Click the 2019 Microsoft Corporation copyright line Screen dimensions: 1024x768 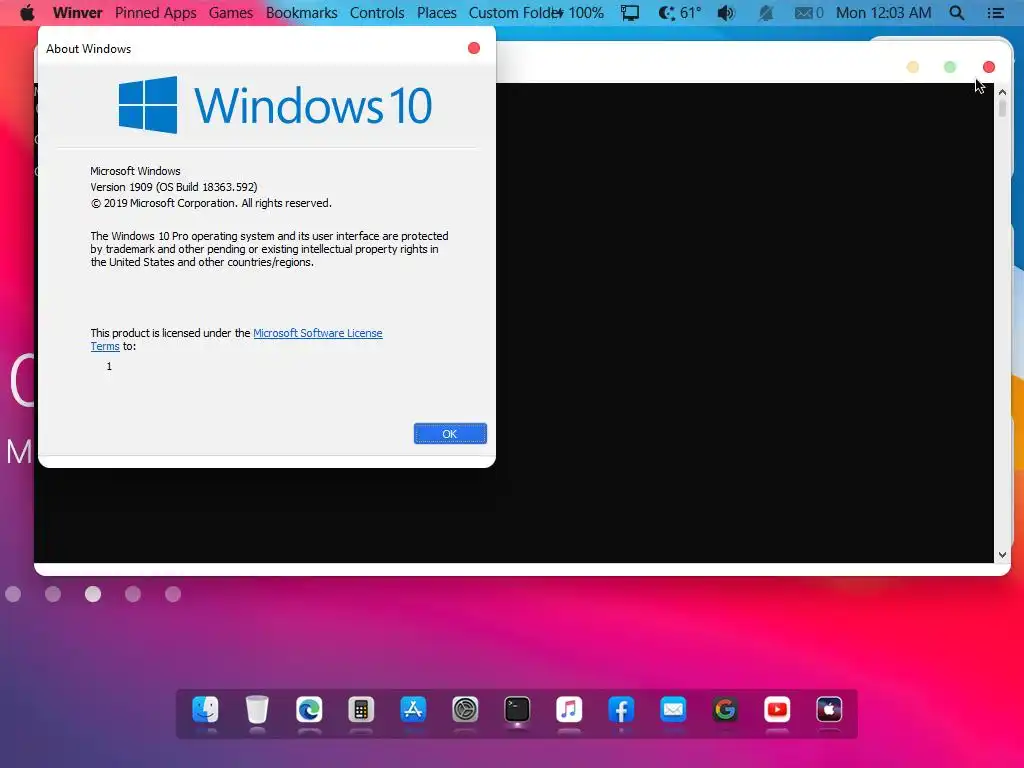(211, 203)
